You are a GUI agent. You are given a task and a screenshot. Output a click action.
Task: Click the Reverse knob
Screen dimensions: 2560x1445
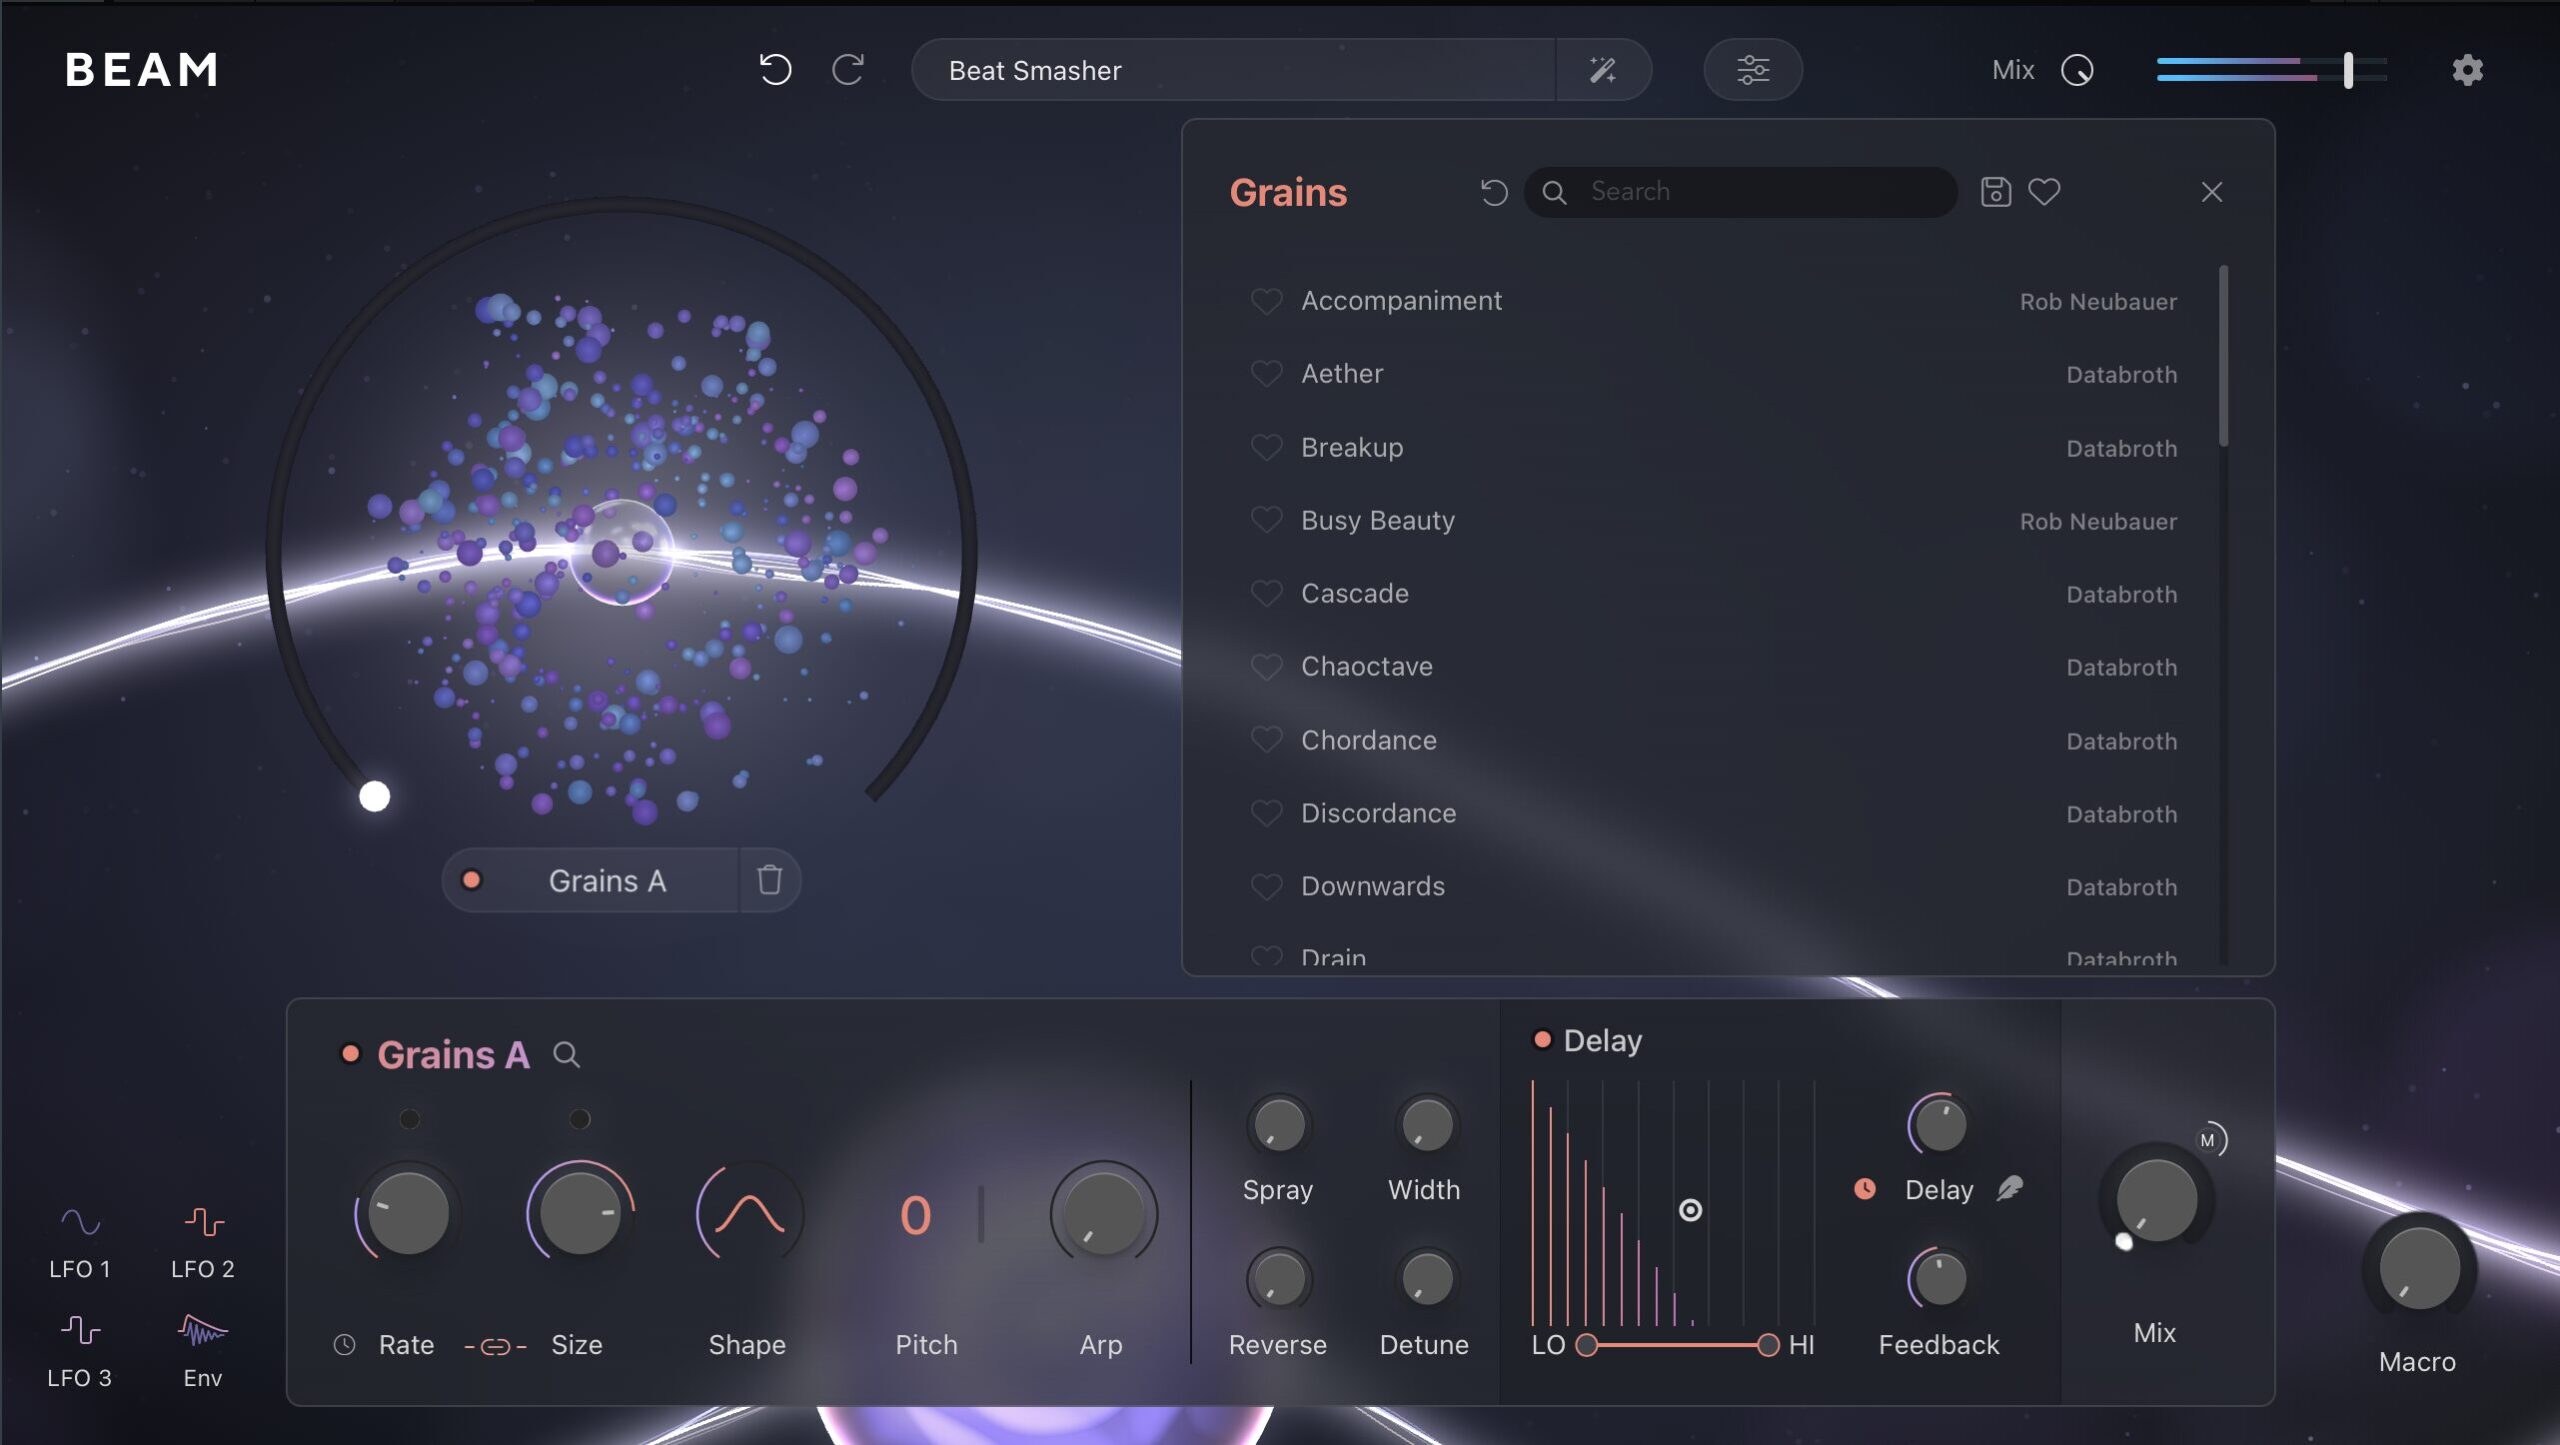tap(1278, 1279)
